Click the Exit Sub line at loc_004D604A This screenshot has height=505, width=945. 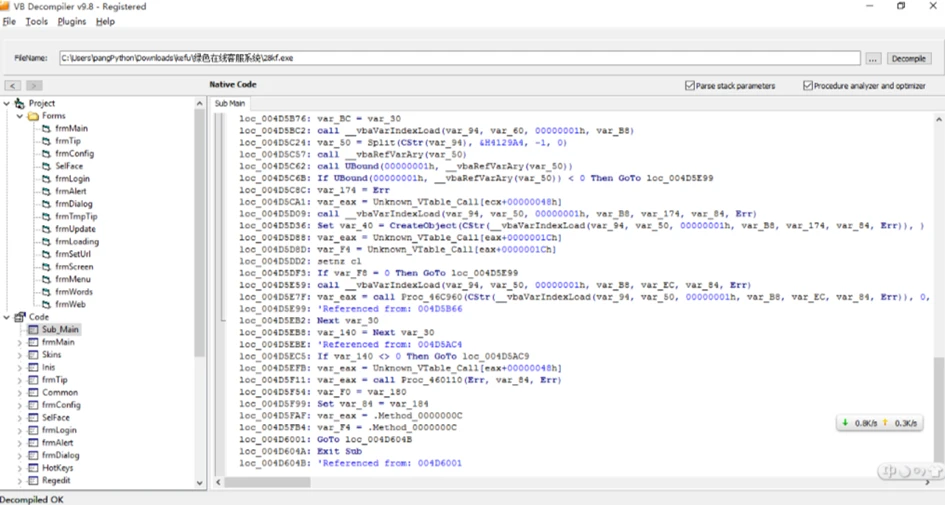[x=300, y=451]
